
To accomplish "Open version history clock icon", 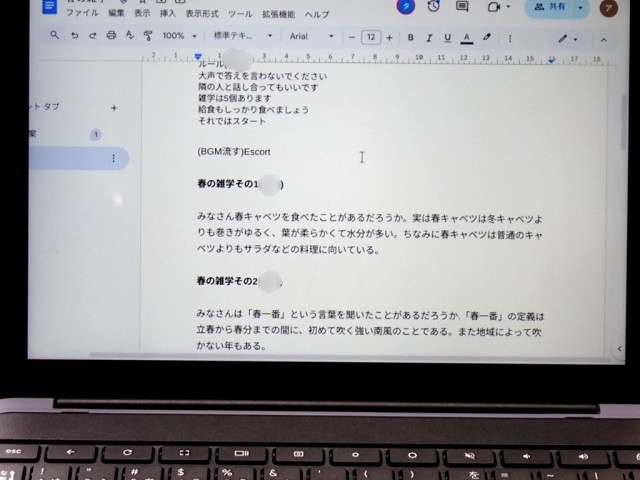I will [433, 6].
